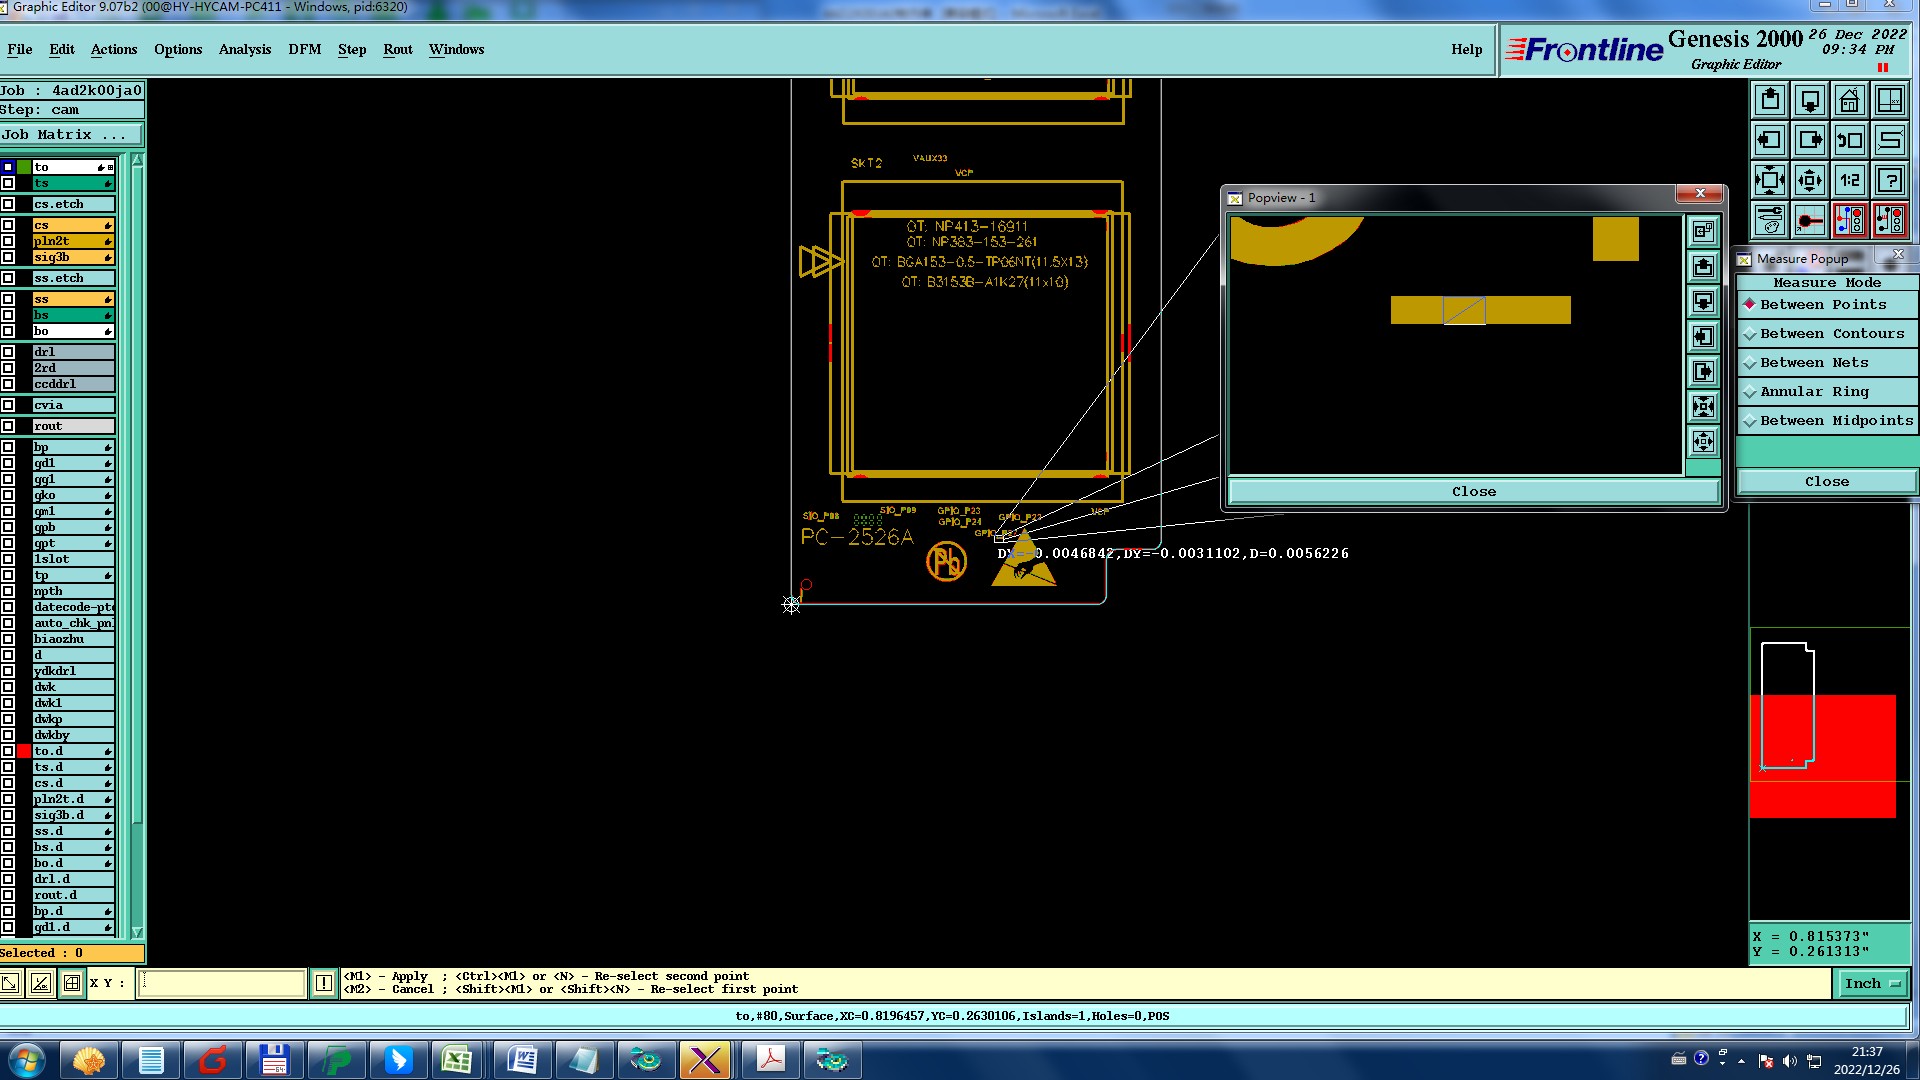Screen dimensions: 1920x1080
Task: Toggle checkbox for rout layer
Action: pyautogui.click(x=8, y=426)
